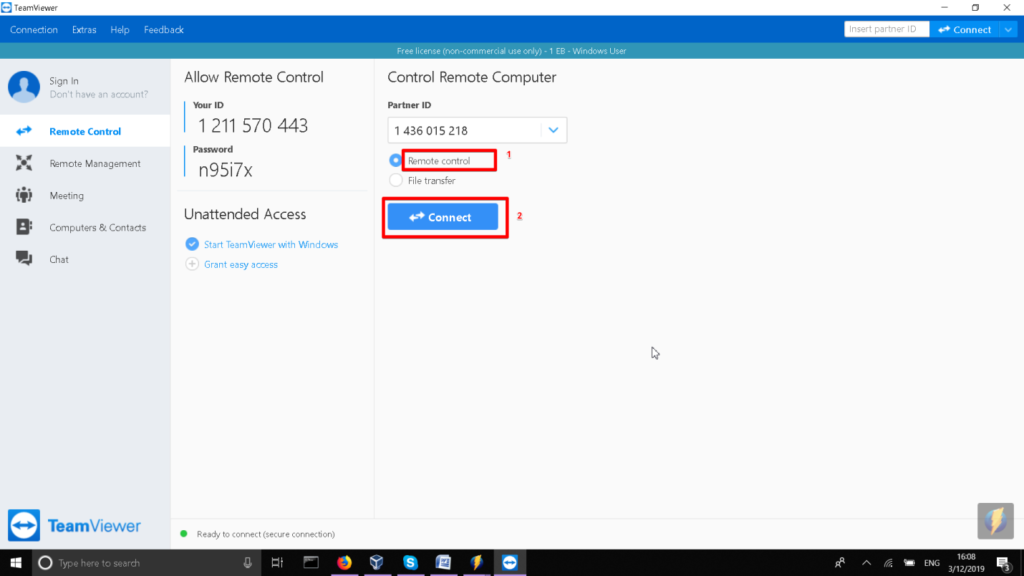The image size is (1024, 576).
Task: Click the battery tray icon
Action: 909,562
